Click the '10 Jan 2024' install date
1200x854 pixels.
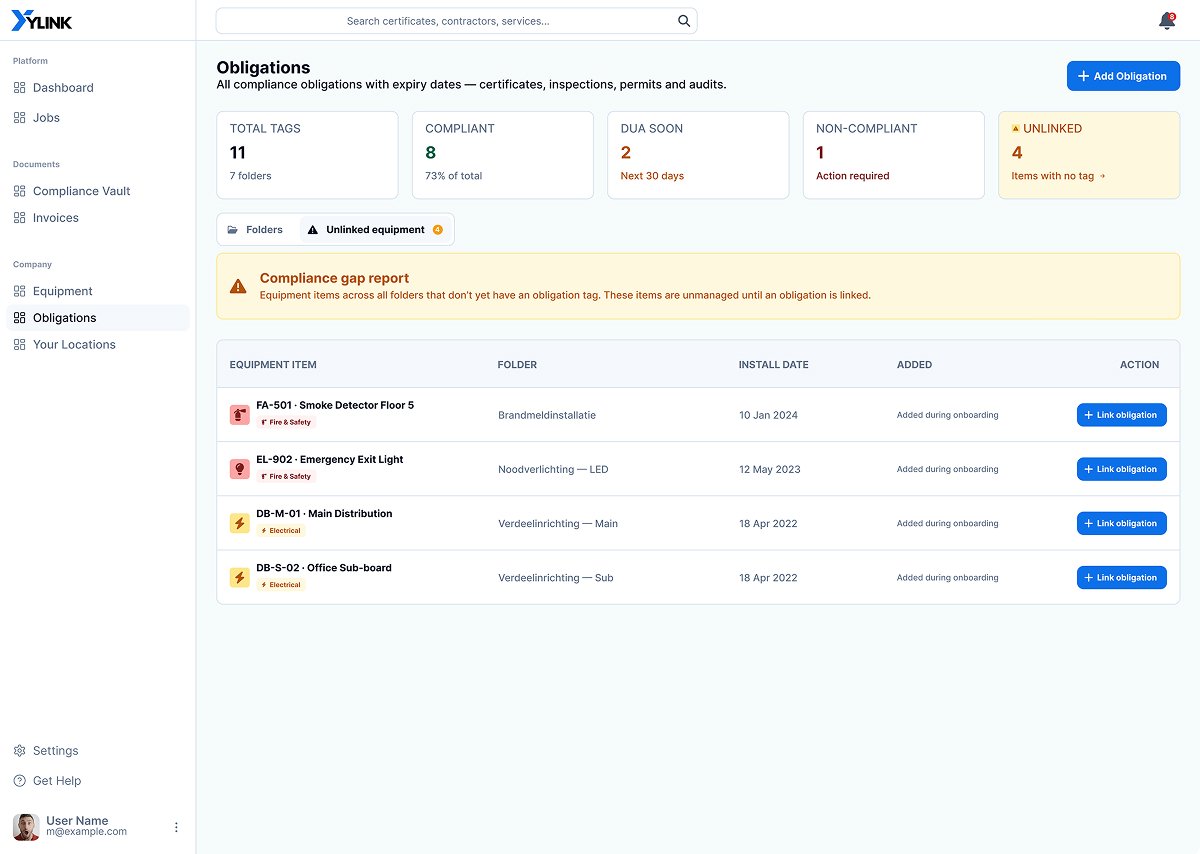pos(768,415)
